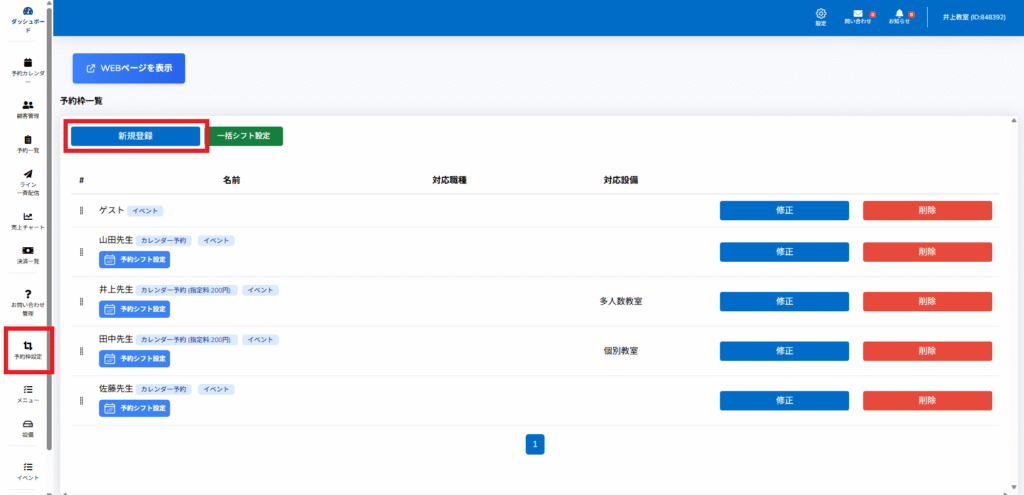The width and height of the screenshot is (1024, 495).
Task: Open the ダッシュボード icon in sidebar
Action: tap(28, 12)
